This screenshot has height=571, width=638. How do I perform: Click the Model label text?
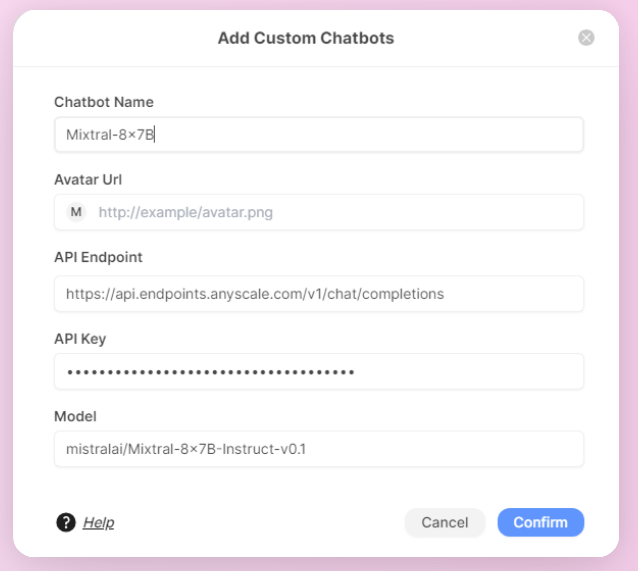point(75,416)
